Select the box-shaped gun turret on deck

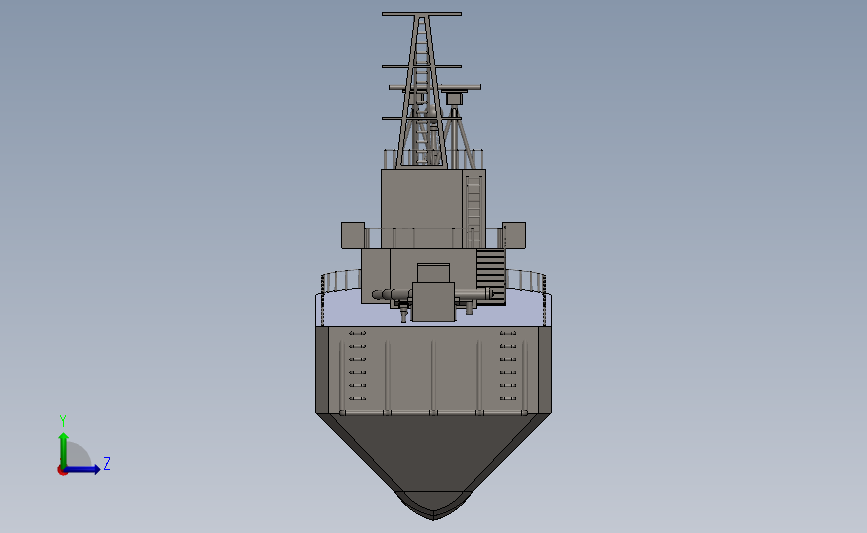pyautogui.click(x=433, y=301)
